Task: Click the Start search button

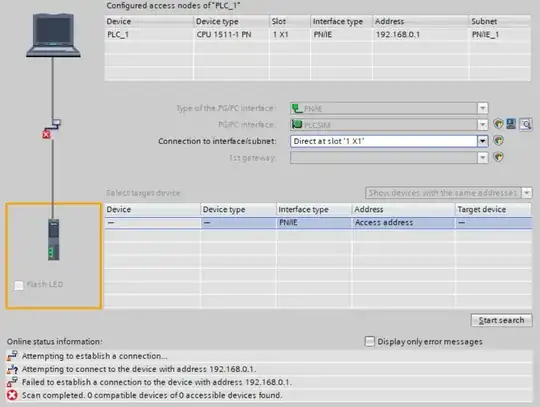Action: (501, 320)
